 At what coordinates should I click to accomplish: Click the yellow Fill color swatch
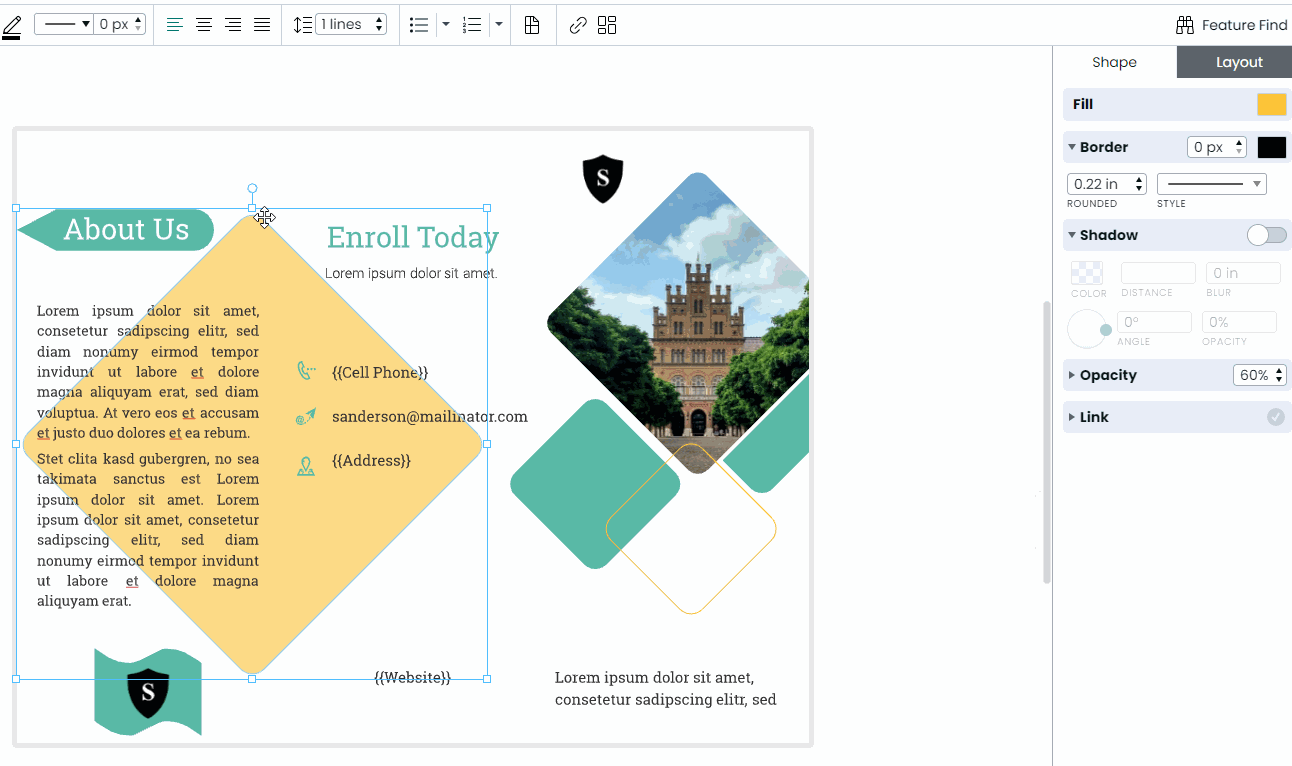tap(1271, 104)
